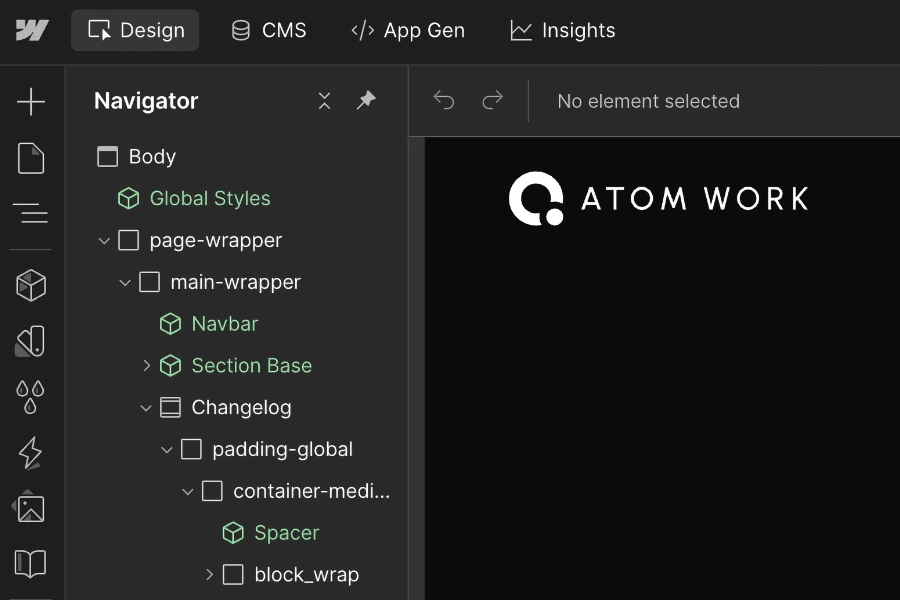The height and width of the screenshot is (600, 900).
Task: Expand the Section Base component
Action: [x=148, y=365]
